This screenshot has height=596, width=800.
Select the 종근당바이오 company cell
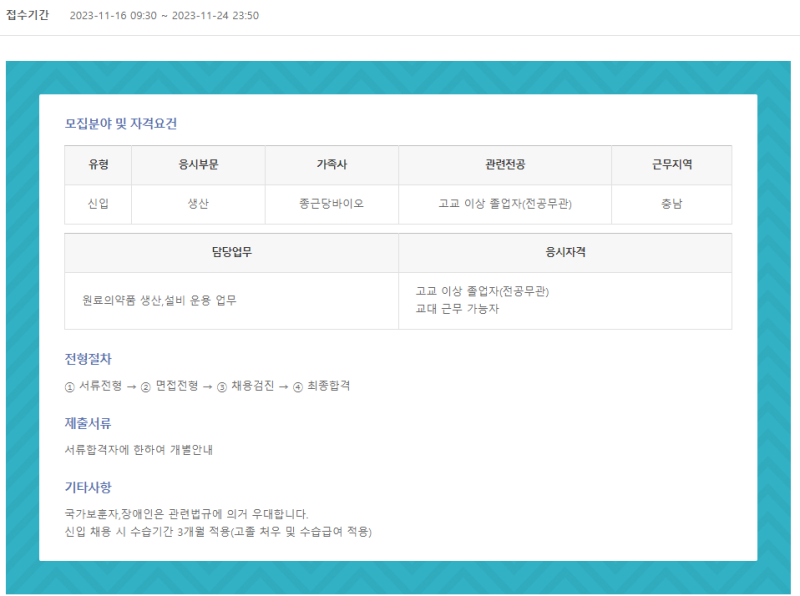[331, 204]
